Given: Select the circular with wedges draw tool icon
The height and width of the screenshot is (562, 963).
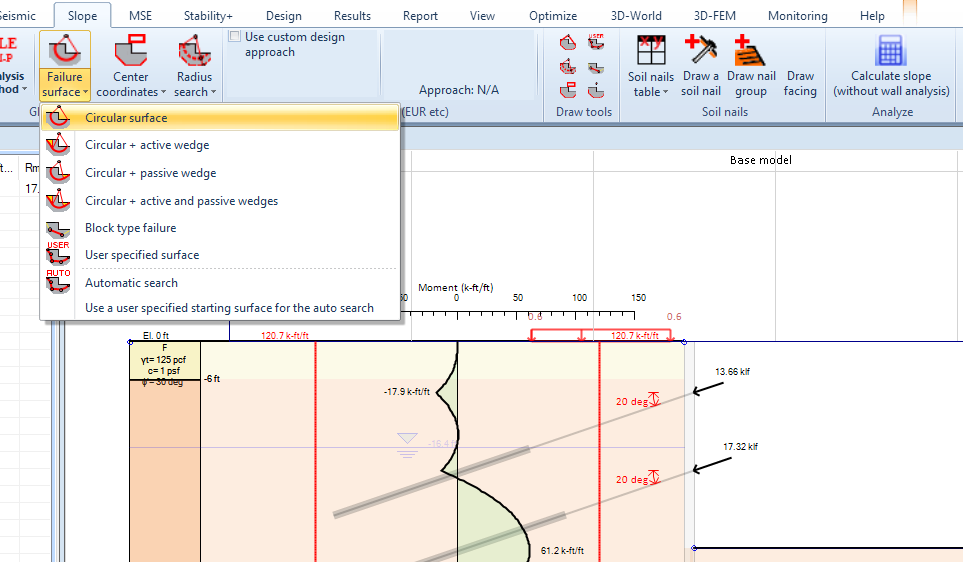Looking at the screenshot, I should [x=567, y=66].
